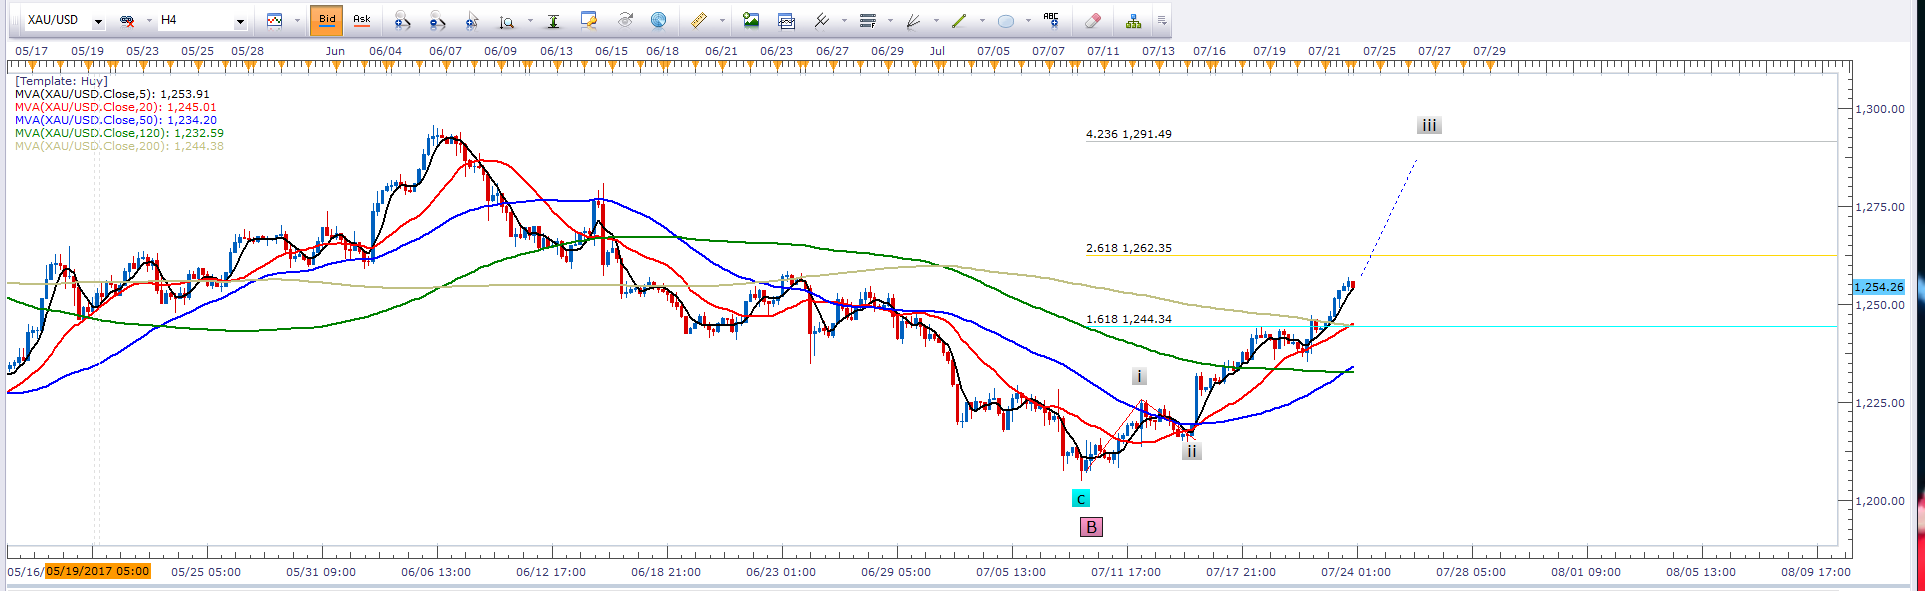
Task: Click the zoom out magnifier icon
Action: [437, 20]
